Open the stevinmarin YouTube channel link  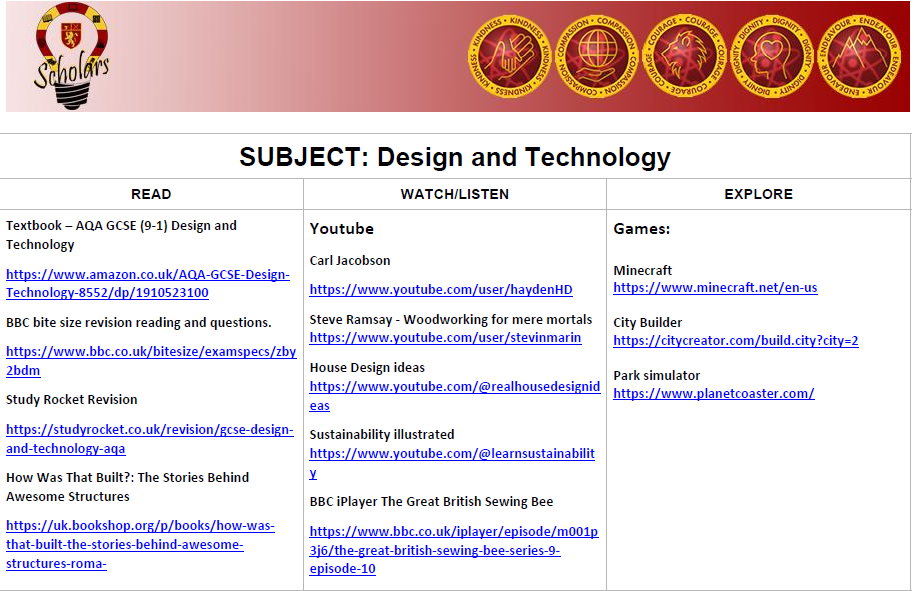(x=445, y=337)
